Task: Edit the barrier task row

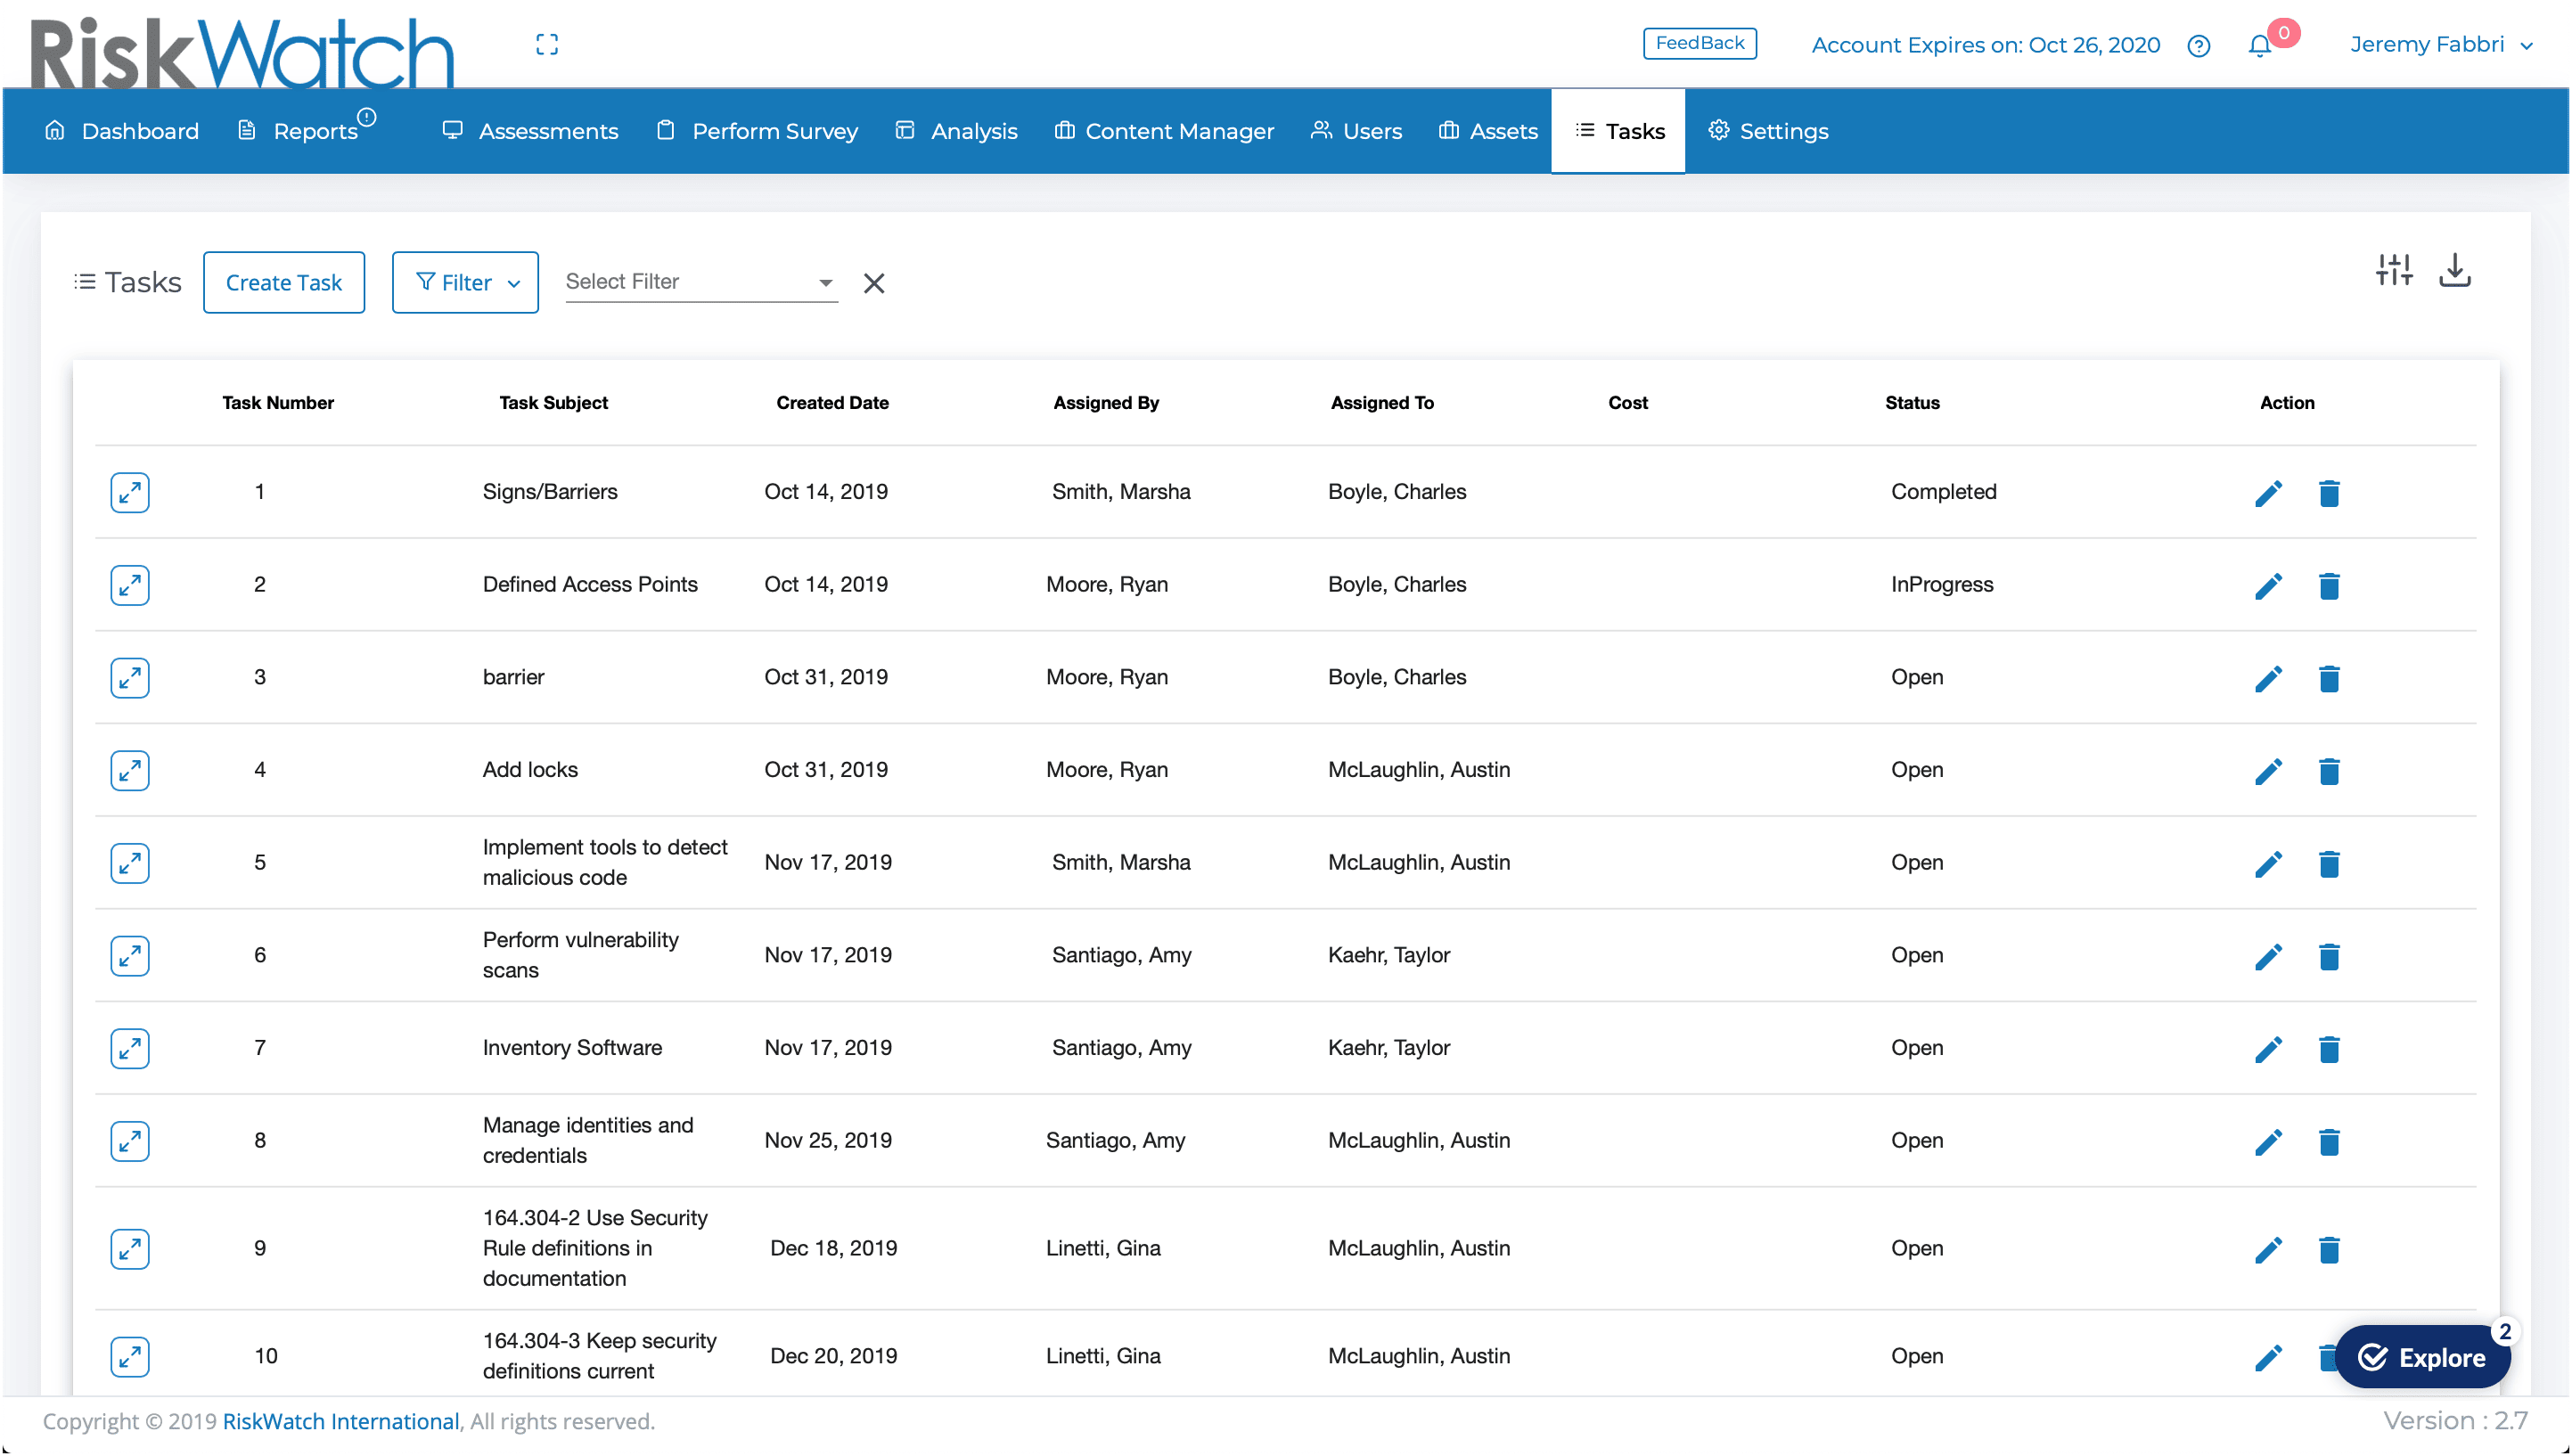Action: point(2268,679)
